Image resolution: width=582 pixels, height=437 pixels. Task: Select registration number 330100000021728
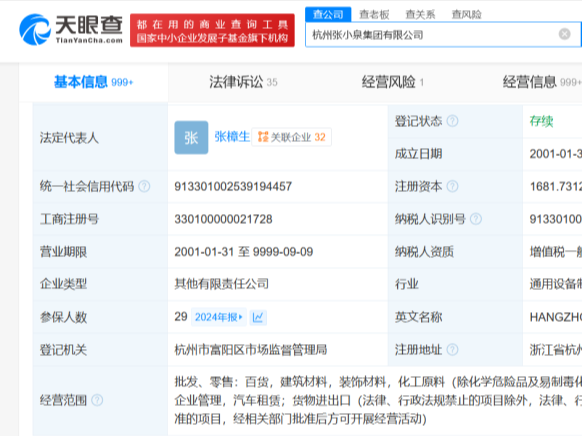pos(223,219)
